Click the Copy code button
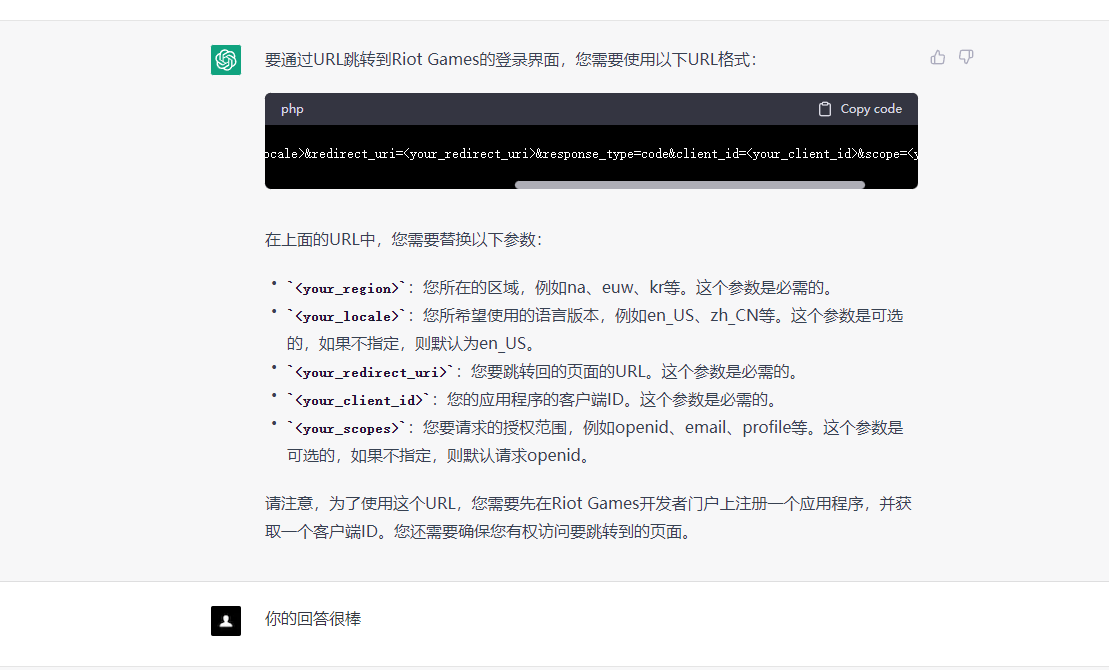Image resolution: width=1109 pixels, height=670 pixels. coord(860,109)
